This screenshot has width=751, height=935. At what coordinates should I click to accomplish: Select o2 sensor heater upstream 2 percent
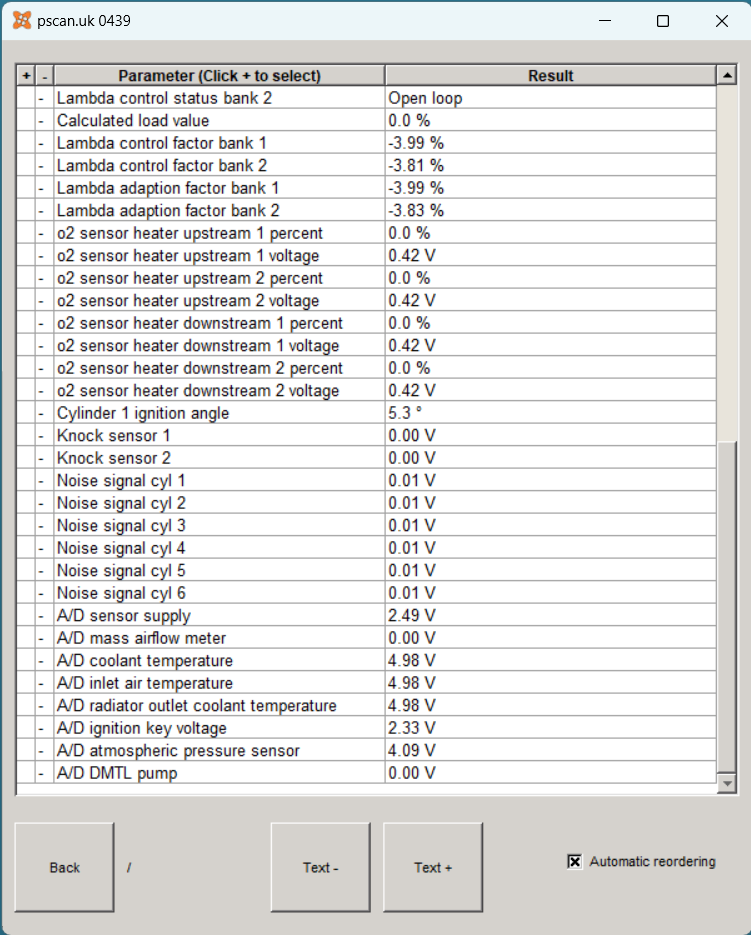[220, 278]
